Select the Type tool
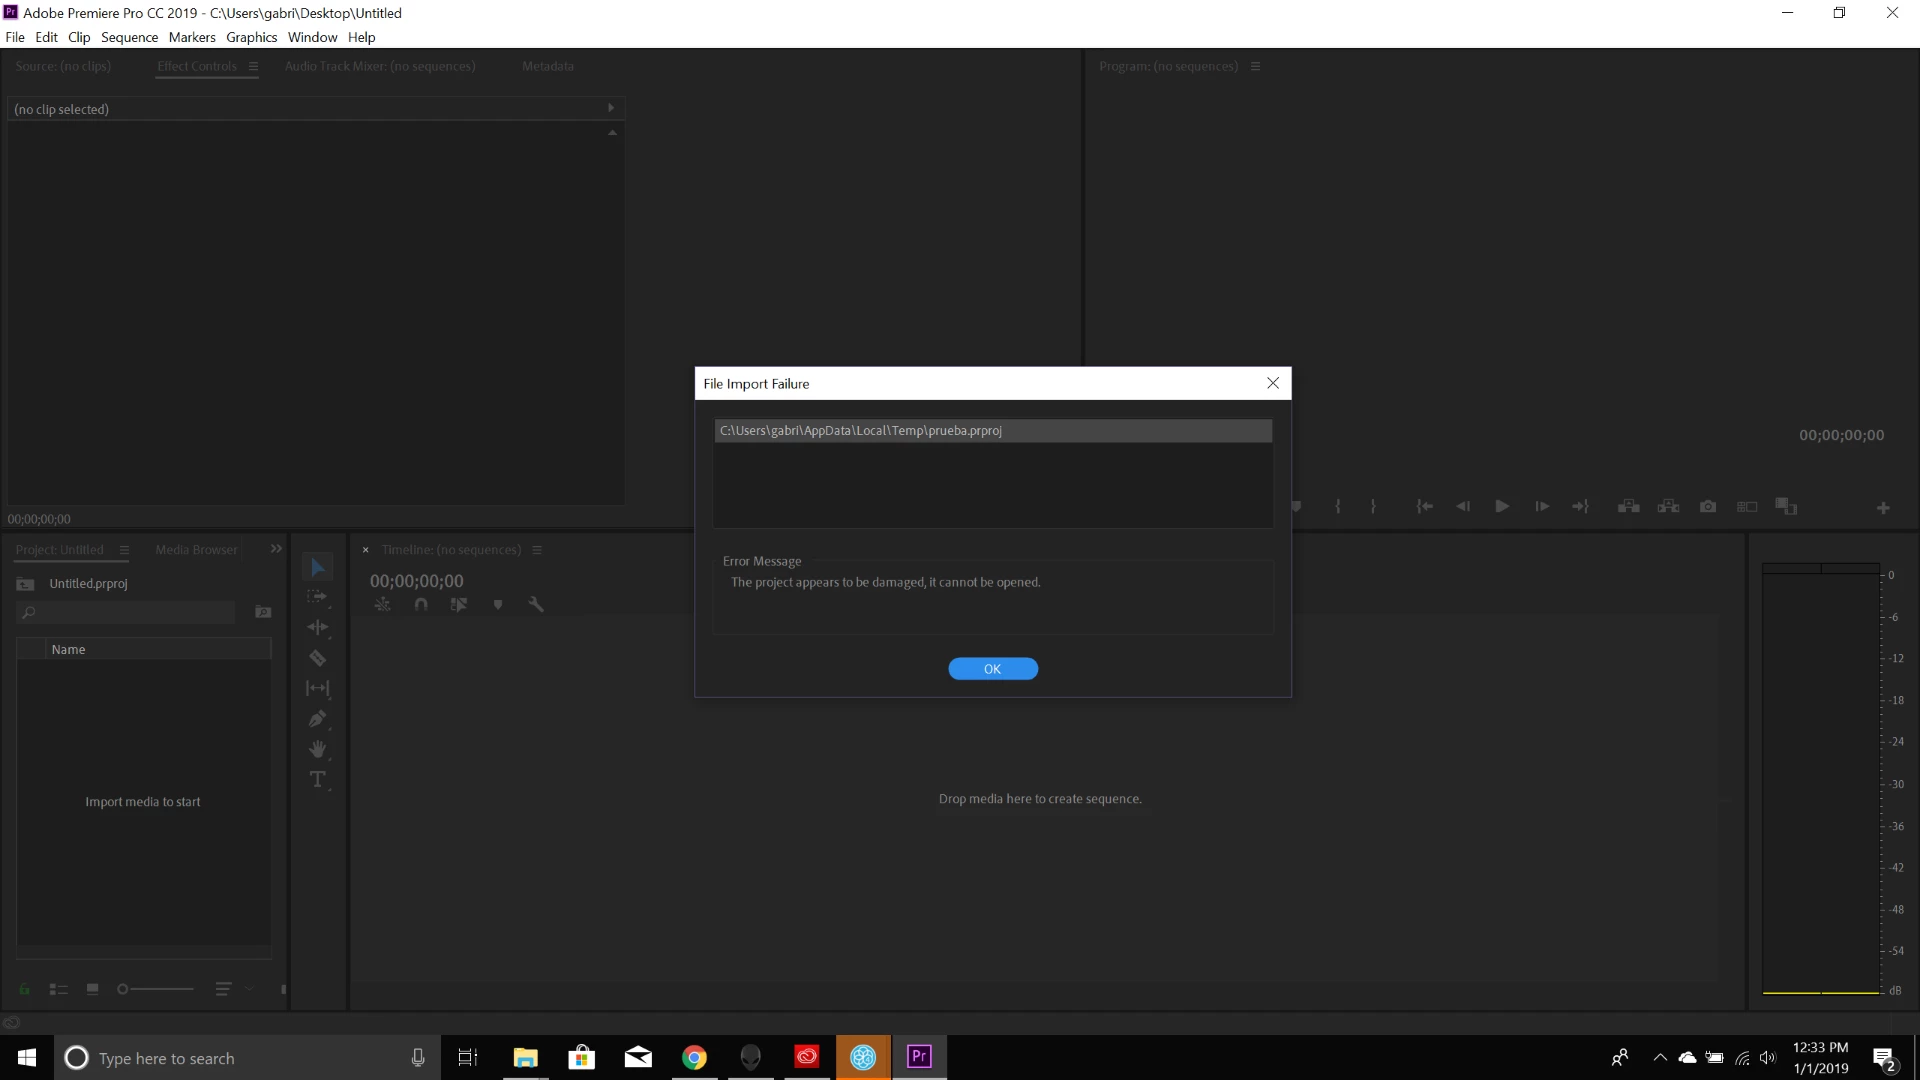This screenshot has height=1080, width=1920. (x=317, y=780)
